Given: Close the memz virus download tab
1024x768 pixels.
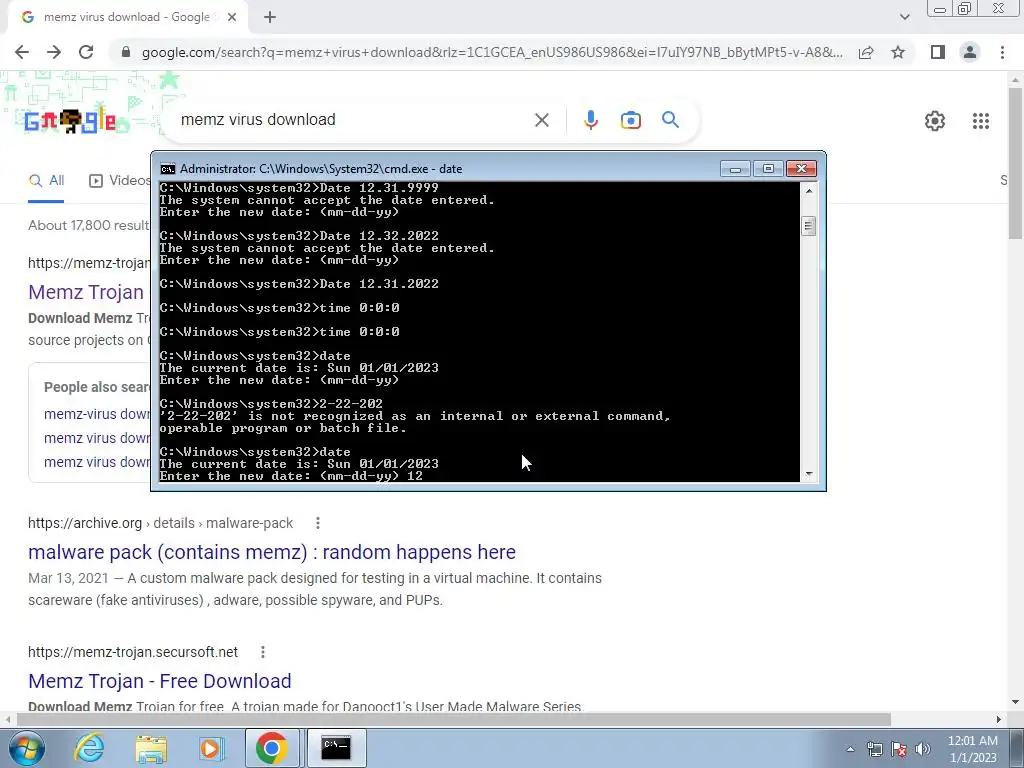Looking at the screenshot, I should 232,17.
